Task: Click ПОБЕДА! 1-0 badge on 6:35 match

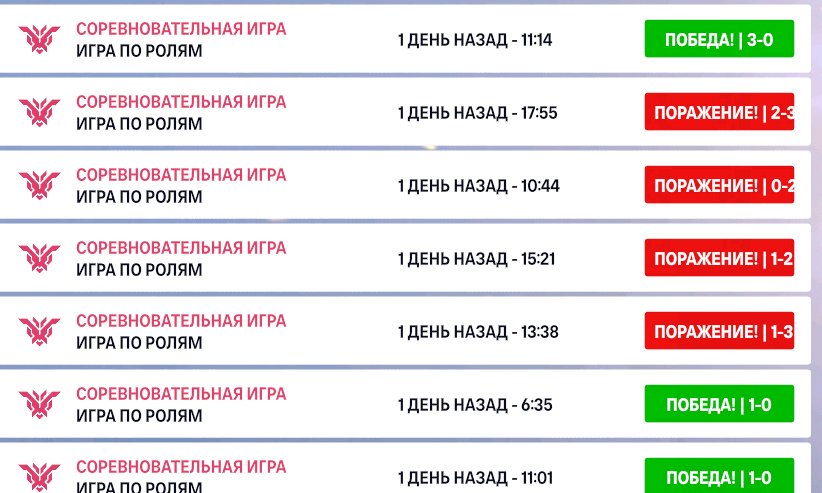Action: 719,404
